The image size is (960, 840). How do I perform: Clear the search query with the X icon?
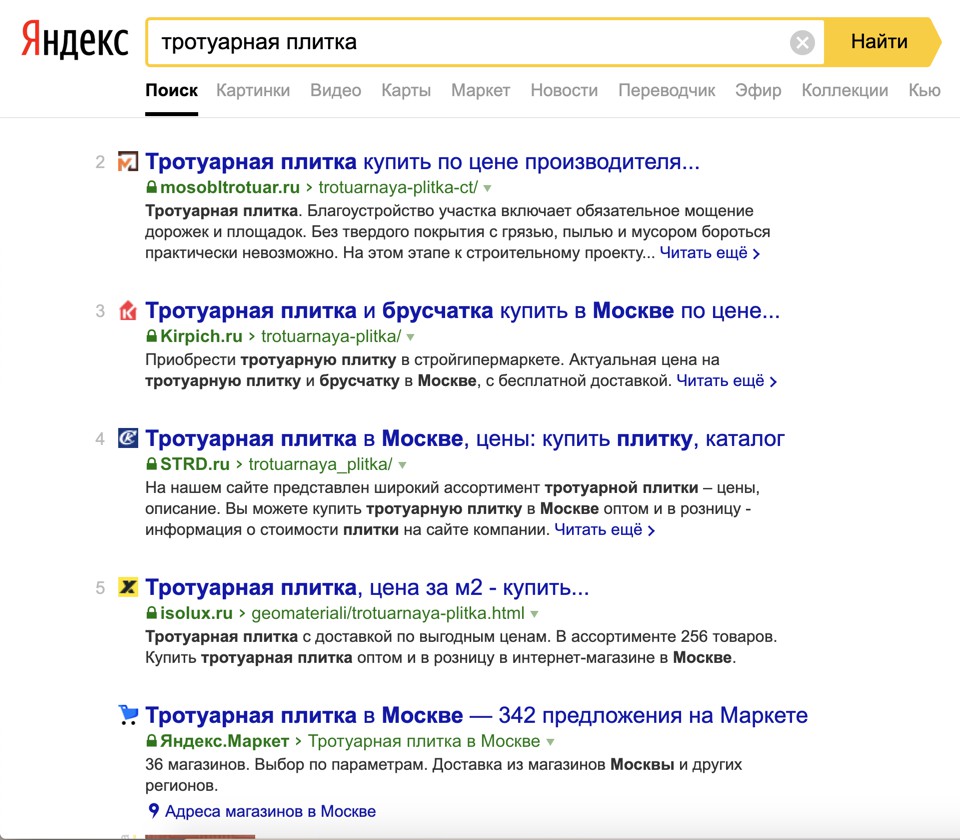(x=802, y=42)
